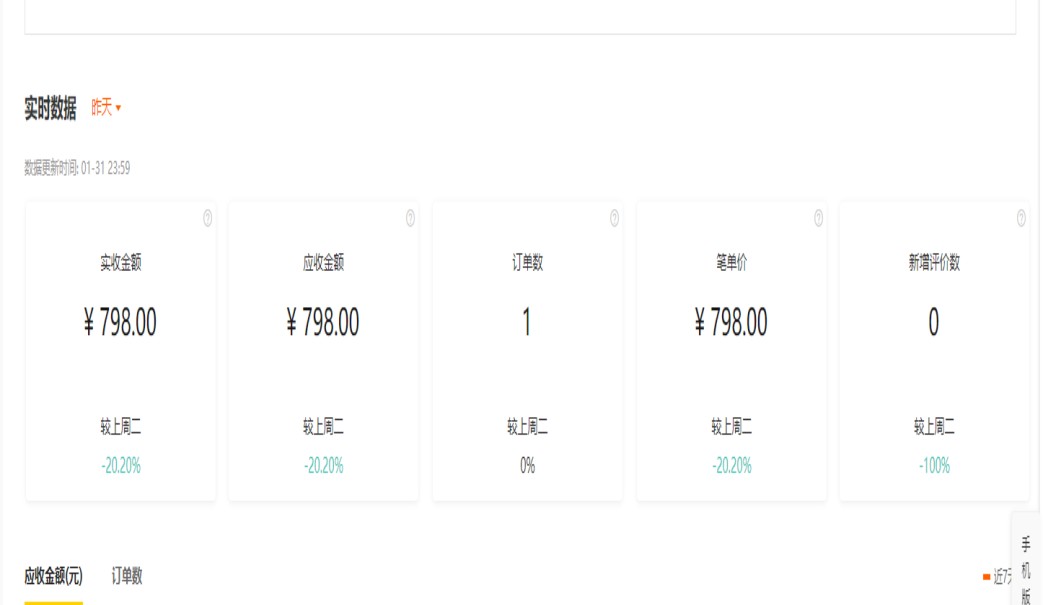Click the help icon on 新增评价数 card

[1021, 219]
